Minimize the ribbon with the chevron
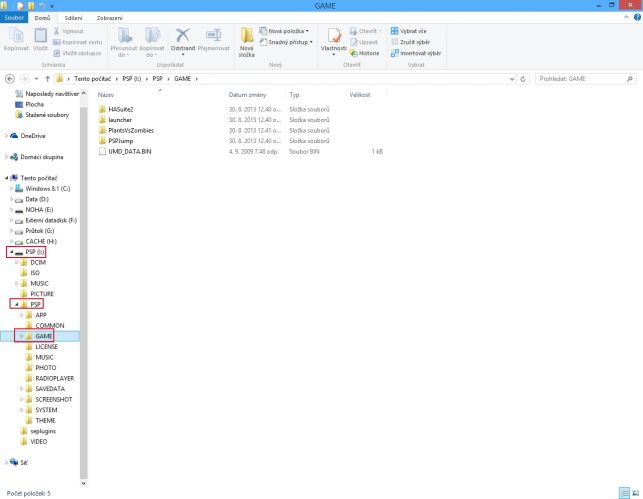 pos(626,17)
